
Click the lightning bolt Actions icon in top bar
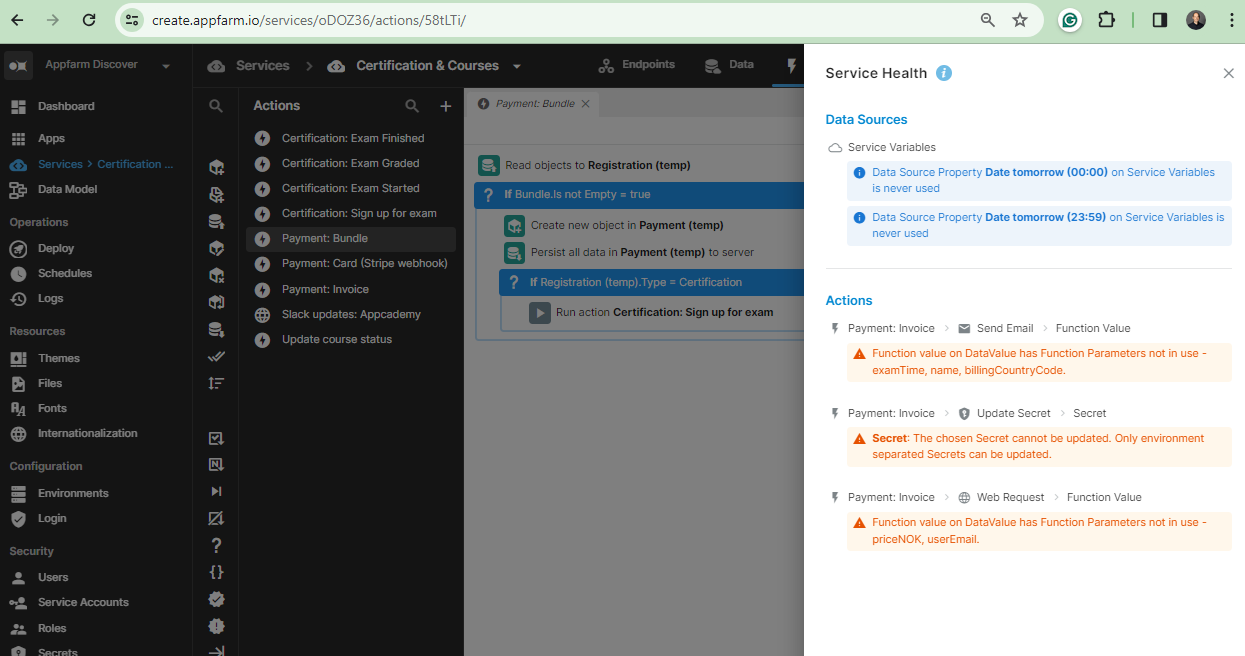click(x=791, y=66)
